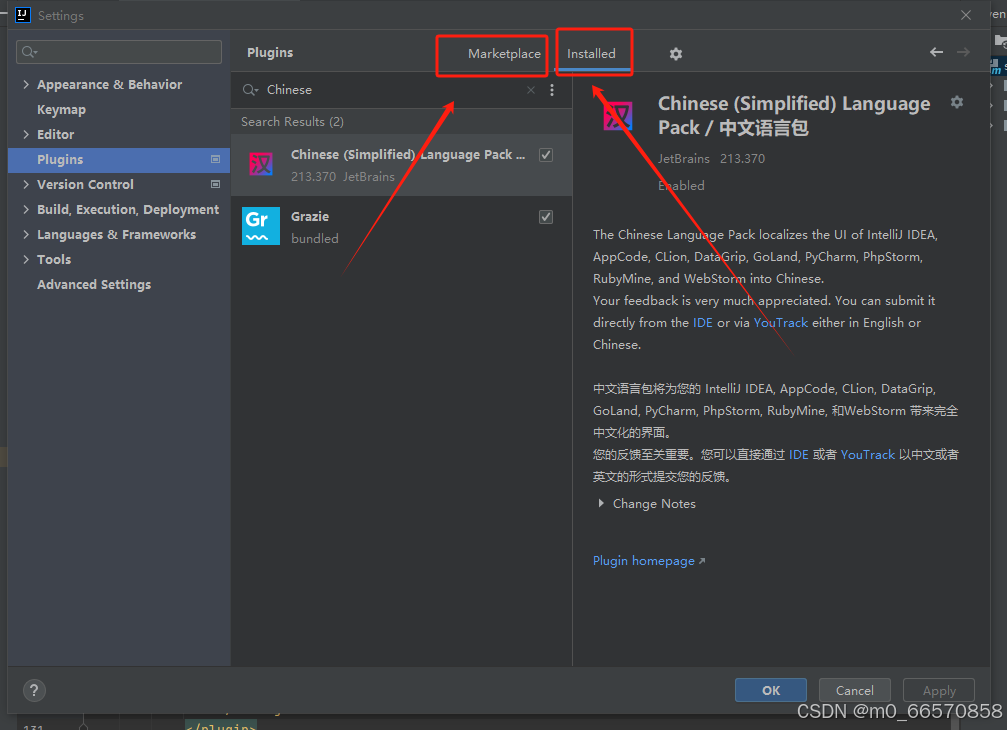
Task: Open the plugin detail gear menu
Action: click(x=957, y=102)
